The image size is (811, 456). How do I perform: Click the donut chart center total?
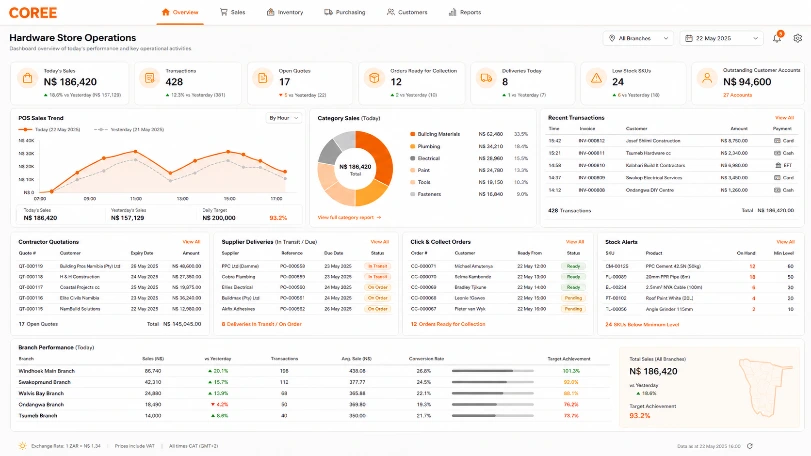[355, 169]
